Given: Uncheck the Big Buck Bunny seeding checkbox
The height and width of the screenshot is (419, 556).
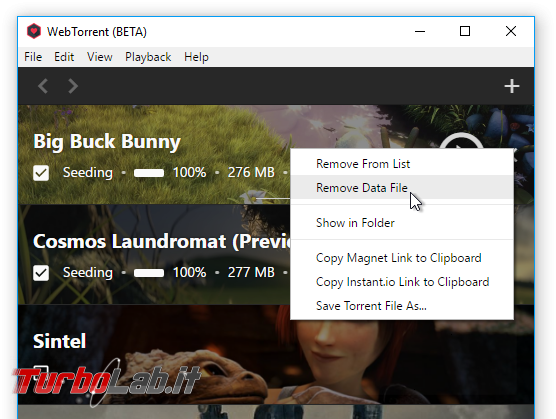Looking at the screenshot, I should coord(41,173).
